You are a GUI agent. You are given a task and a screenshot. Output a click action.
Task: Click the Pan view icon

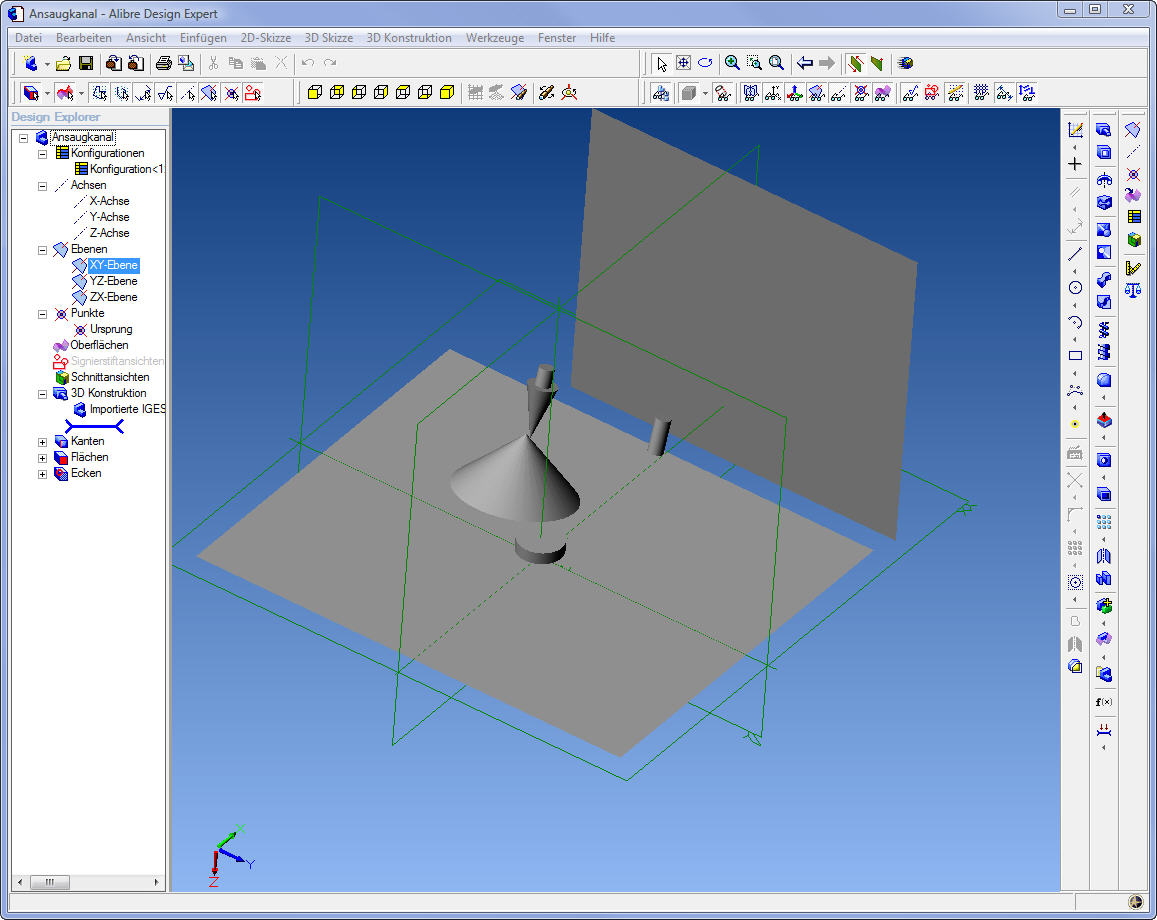[x=683, y=63]
